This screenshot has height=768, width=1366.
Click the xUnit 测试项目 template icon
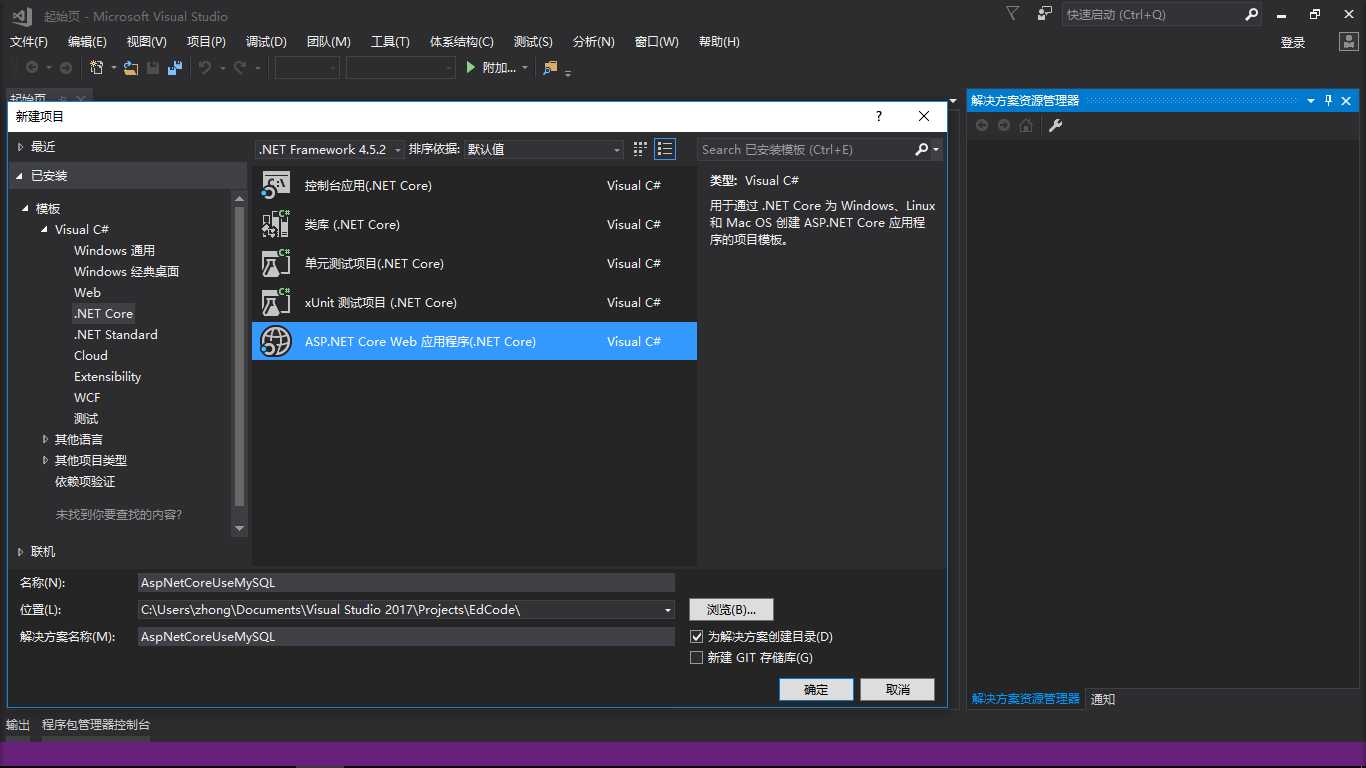tap(276, 302)
